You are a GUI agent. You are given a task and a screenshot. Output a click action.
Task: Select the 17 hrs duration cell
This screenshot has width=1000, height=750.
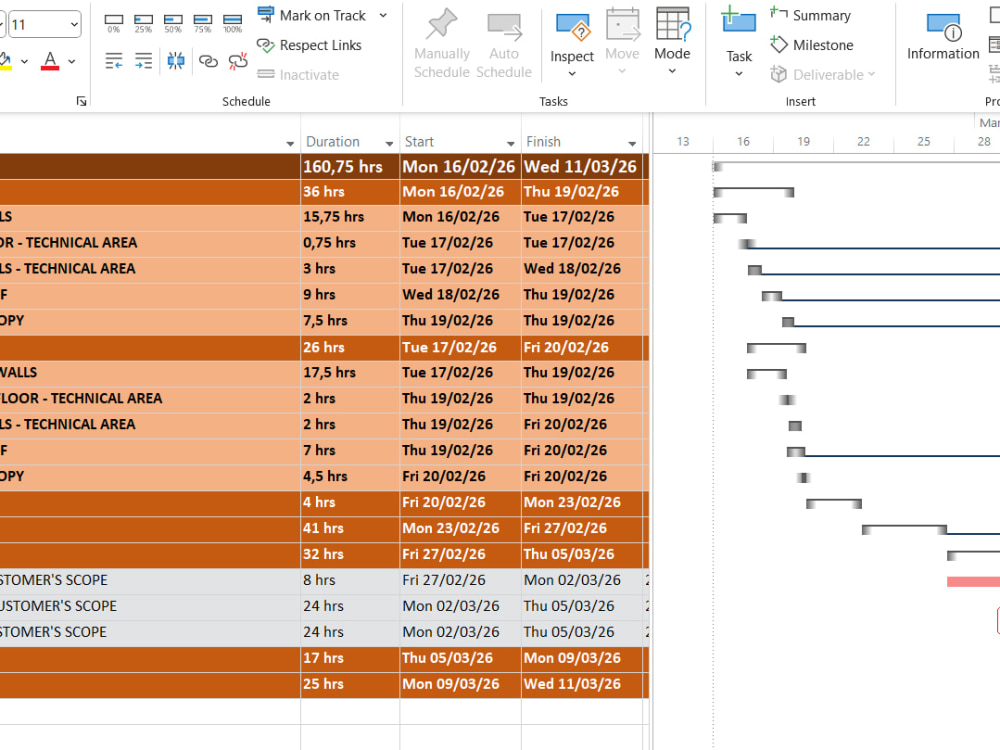350,658
